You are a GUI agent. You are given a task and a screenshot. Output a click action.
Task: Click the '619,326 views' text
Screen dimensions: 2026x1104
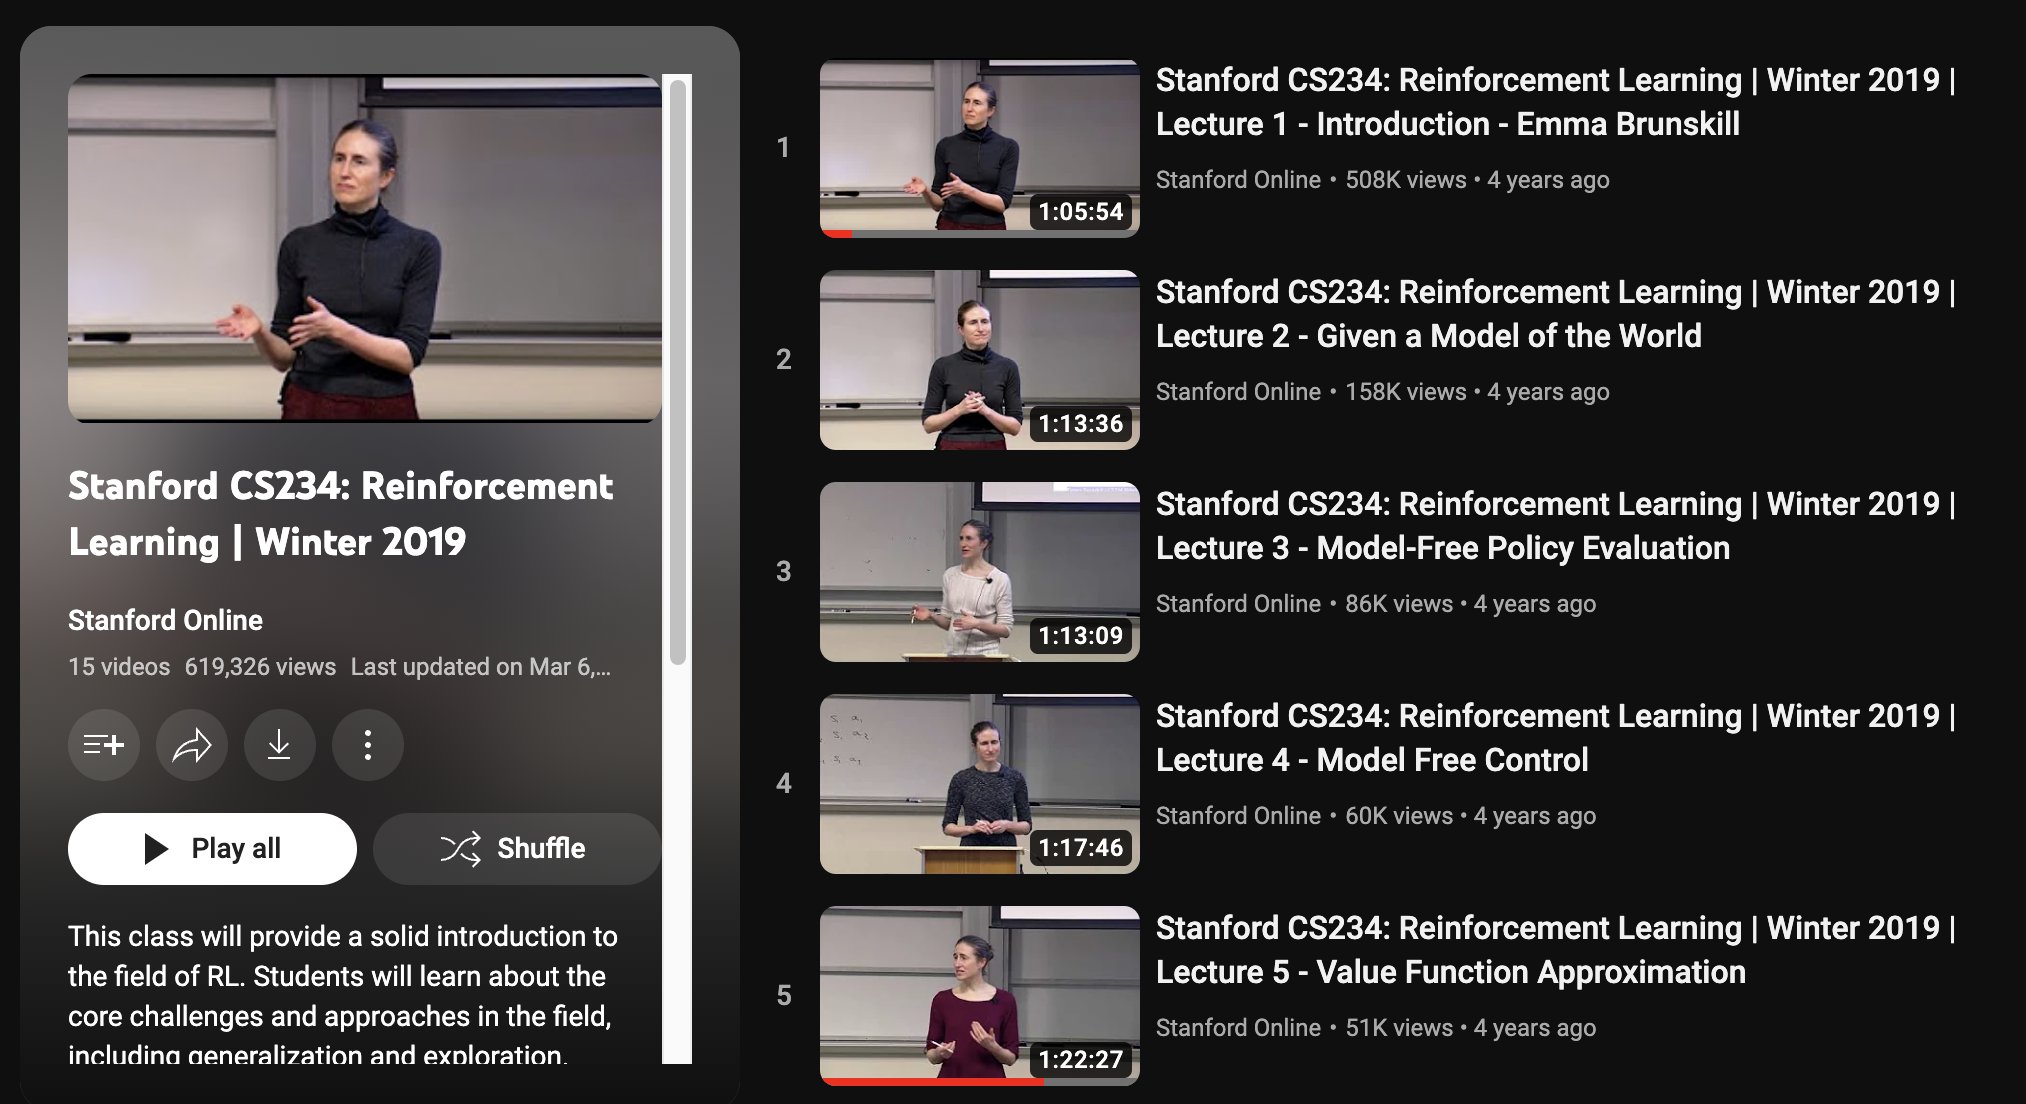pyautogui.click(x=260, y=667)
